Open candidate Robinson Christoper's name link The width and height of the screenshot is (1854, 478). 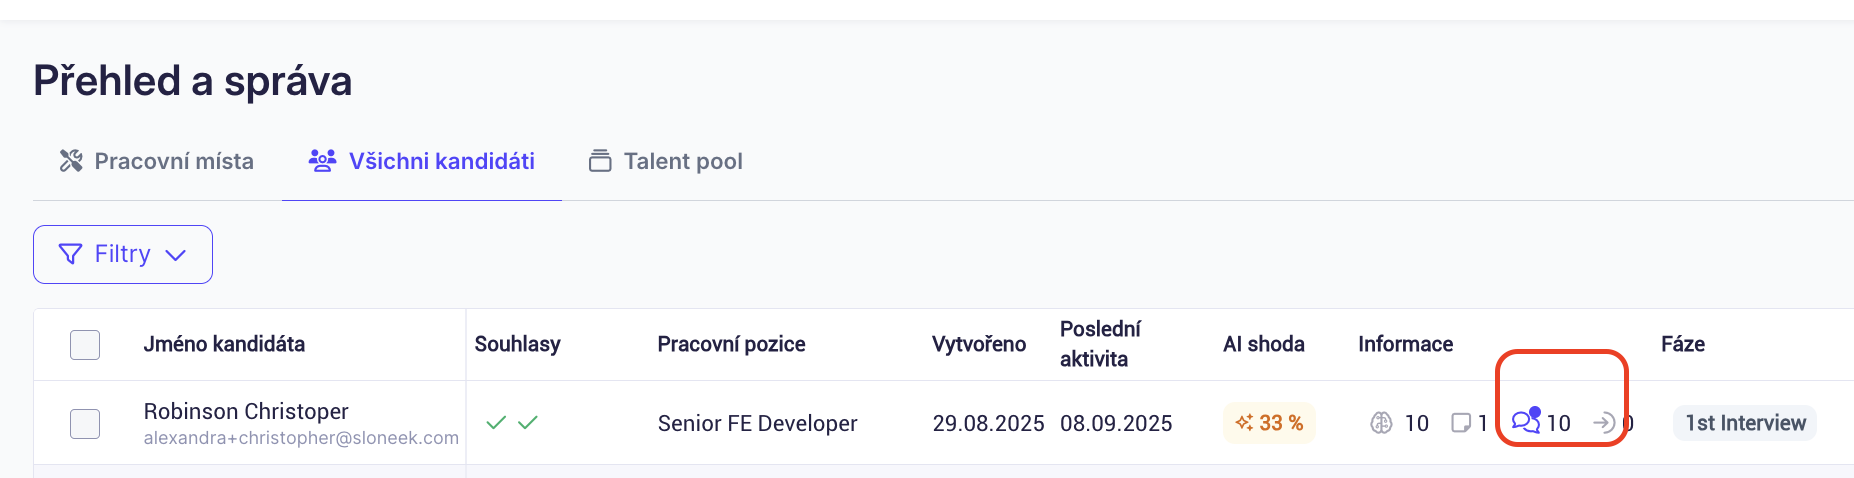click(x=246, y=411)
